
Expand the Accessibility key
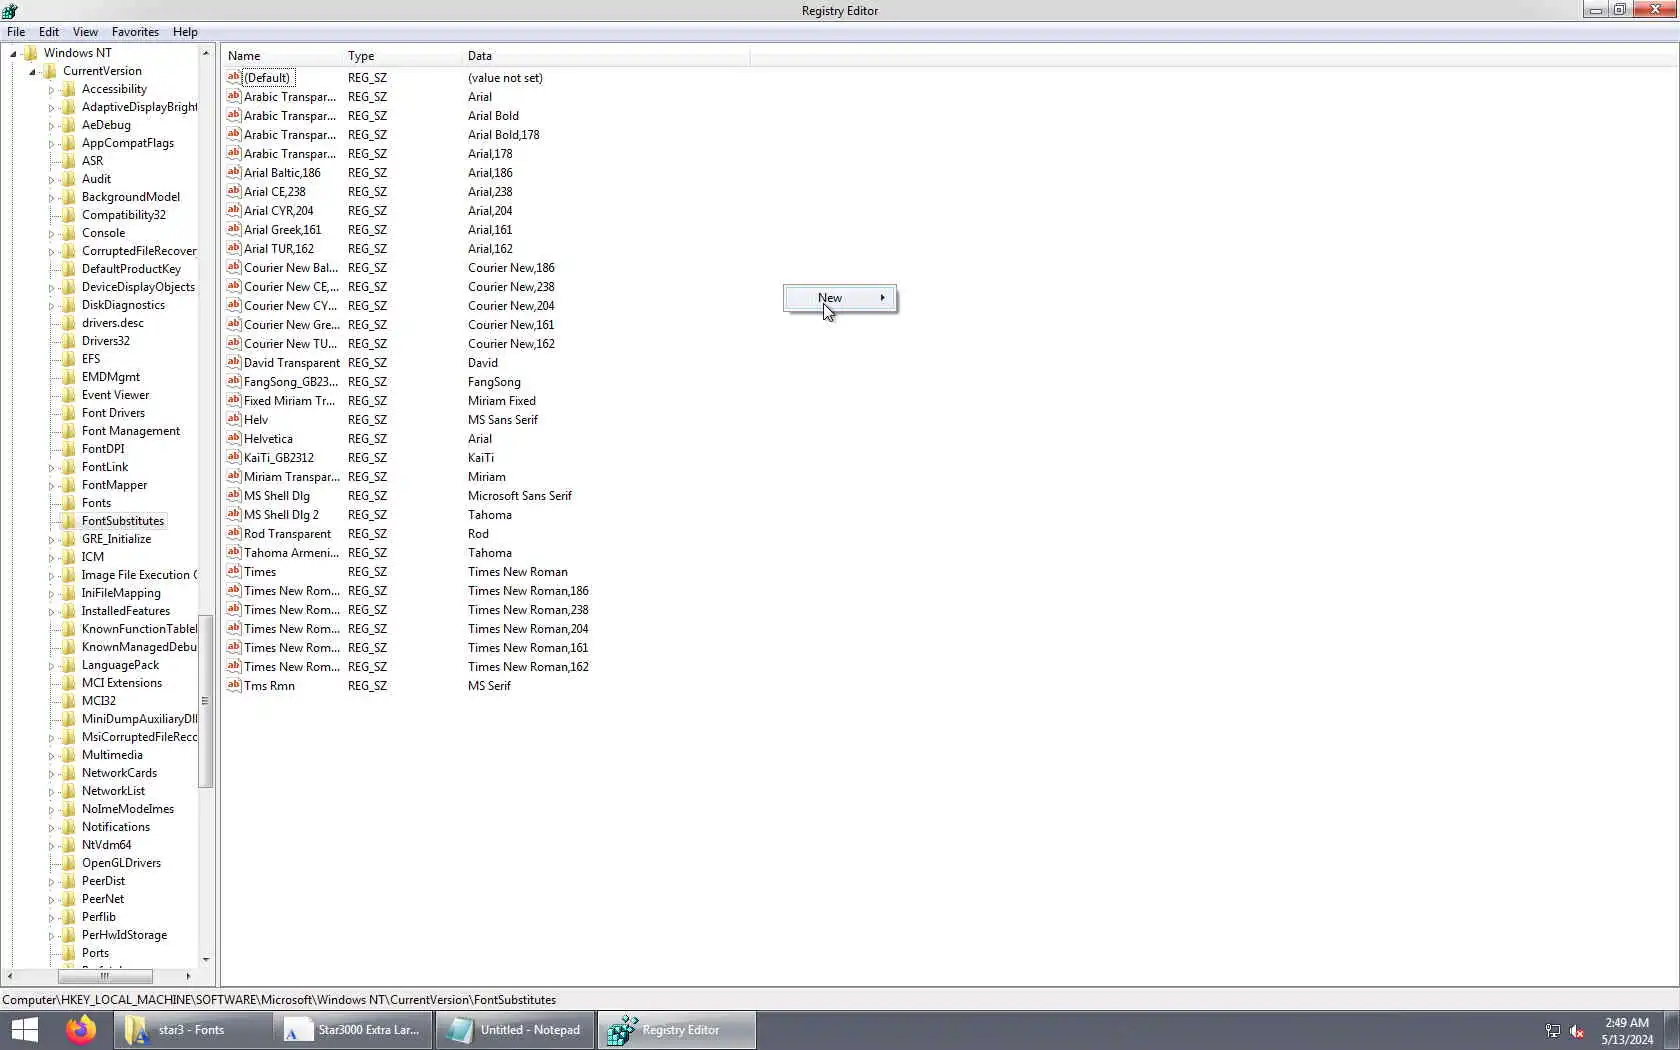tap(51, 90)
